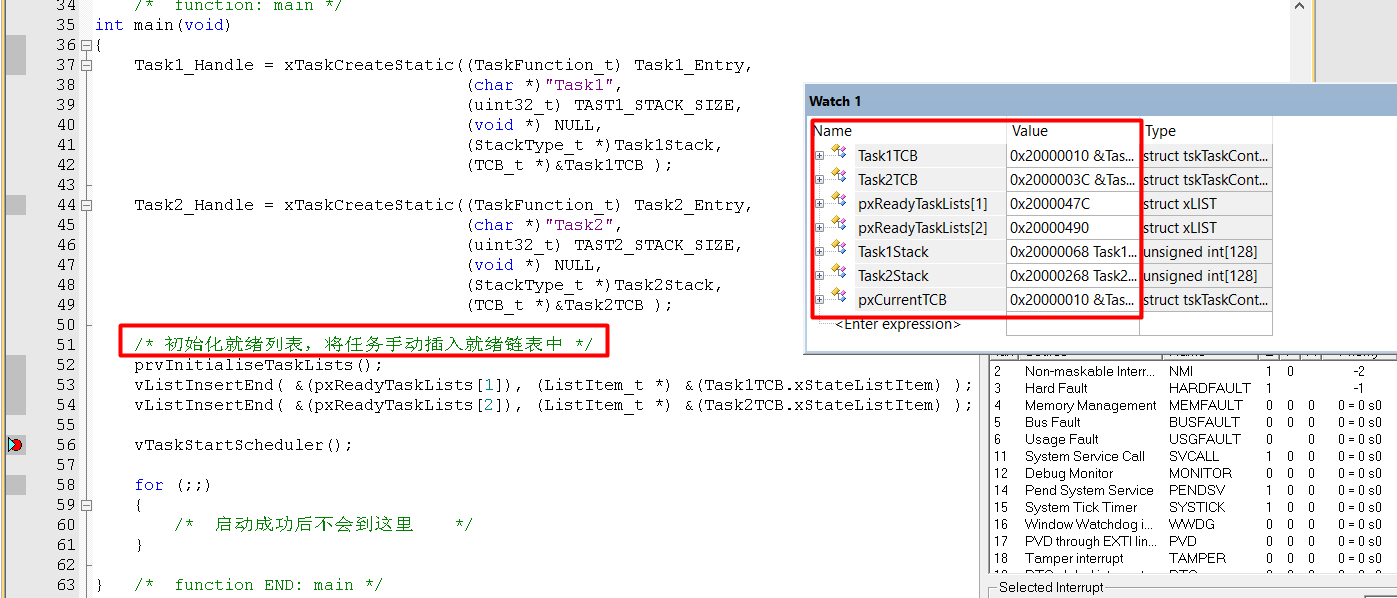Click the variable icon beside pxCurrentTCB
The image size is (1397, 598).
tap(839, 298)
